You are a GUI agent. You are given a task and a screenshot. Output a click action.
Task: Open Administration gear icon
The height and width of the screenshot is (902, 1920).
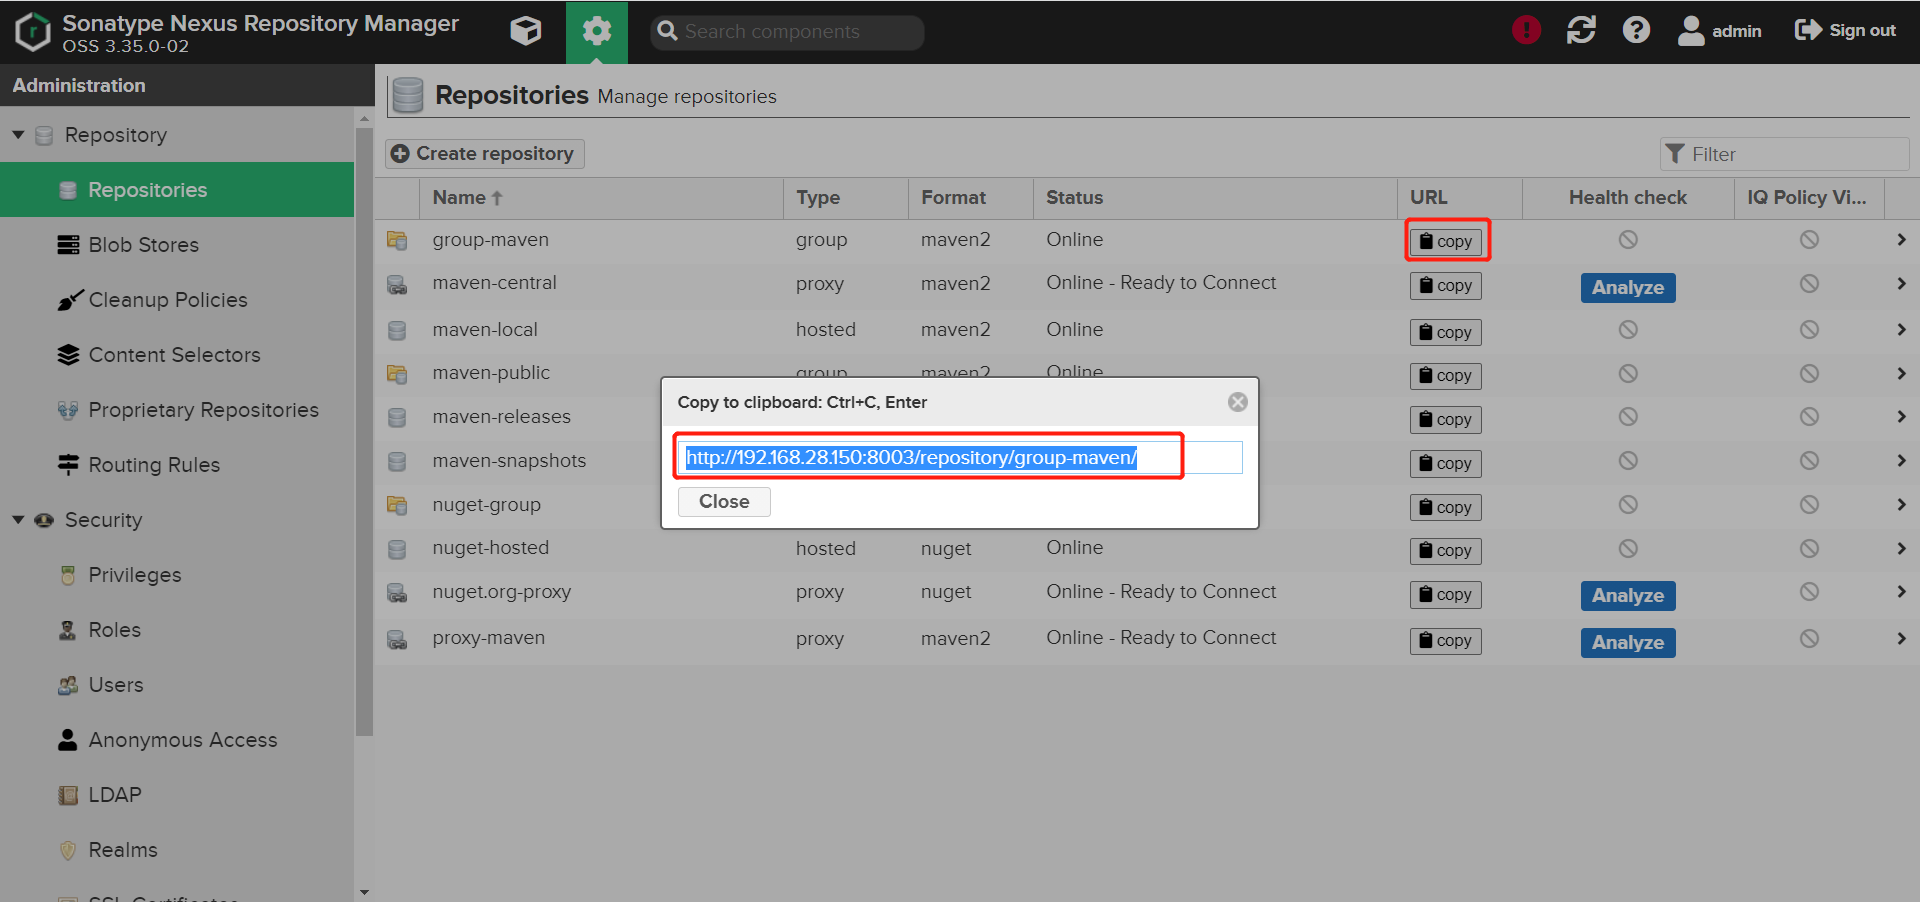click(597, 32)
